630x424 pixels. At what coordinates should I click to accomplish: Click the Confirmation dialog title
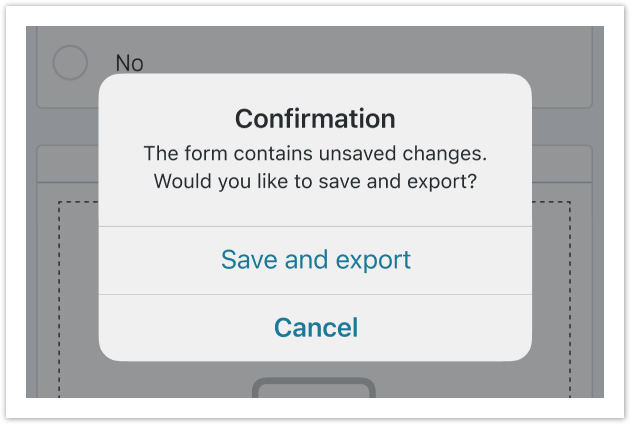315,119
